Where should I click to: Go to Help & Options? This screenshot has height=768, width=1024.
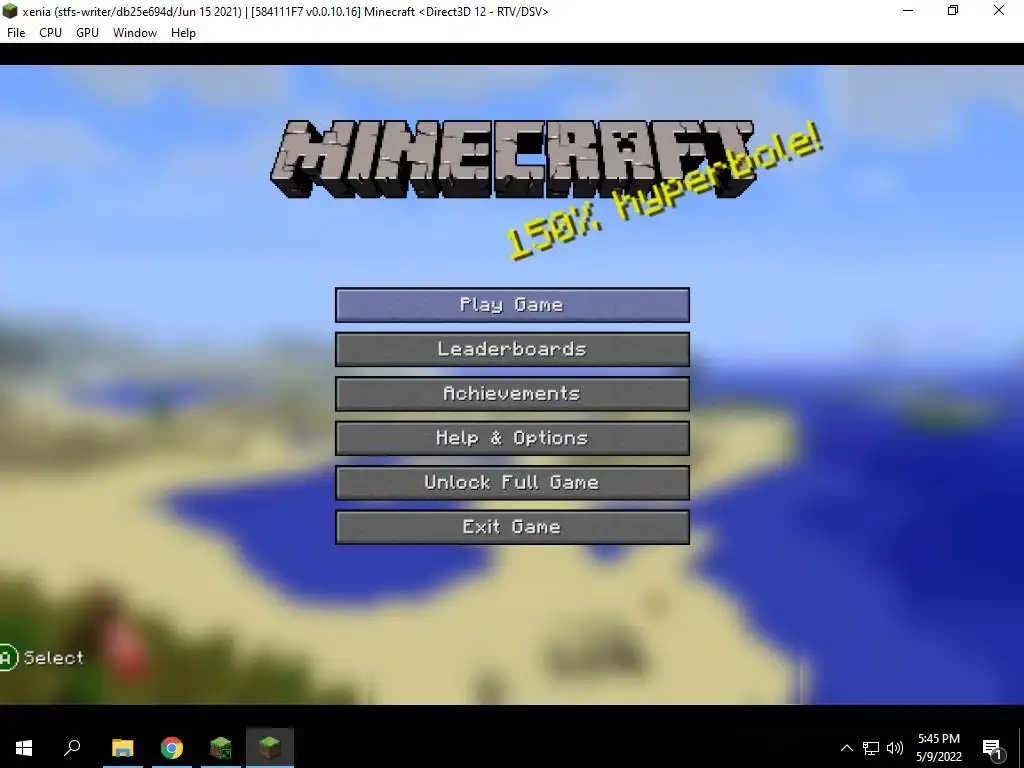click(512, 438)
